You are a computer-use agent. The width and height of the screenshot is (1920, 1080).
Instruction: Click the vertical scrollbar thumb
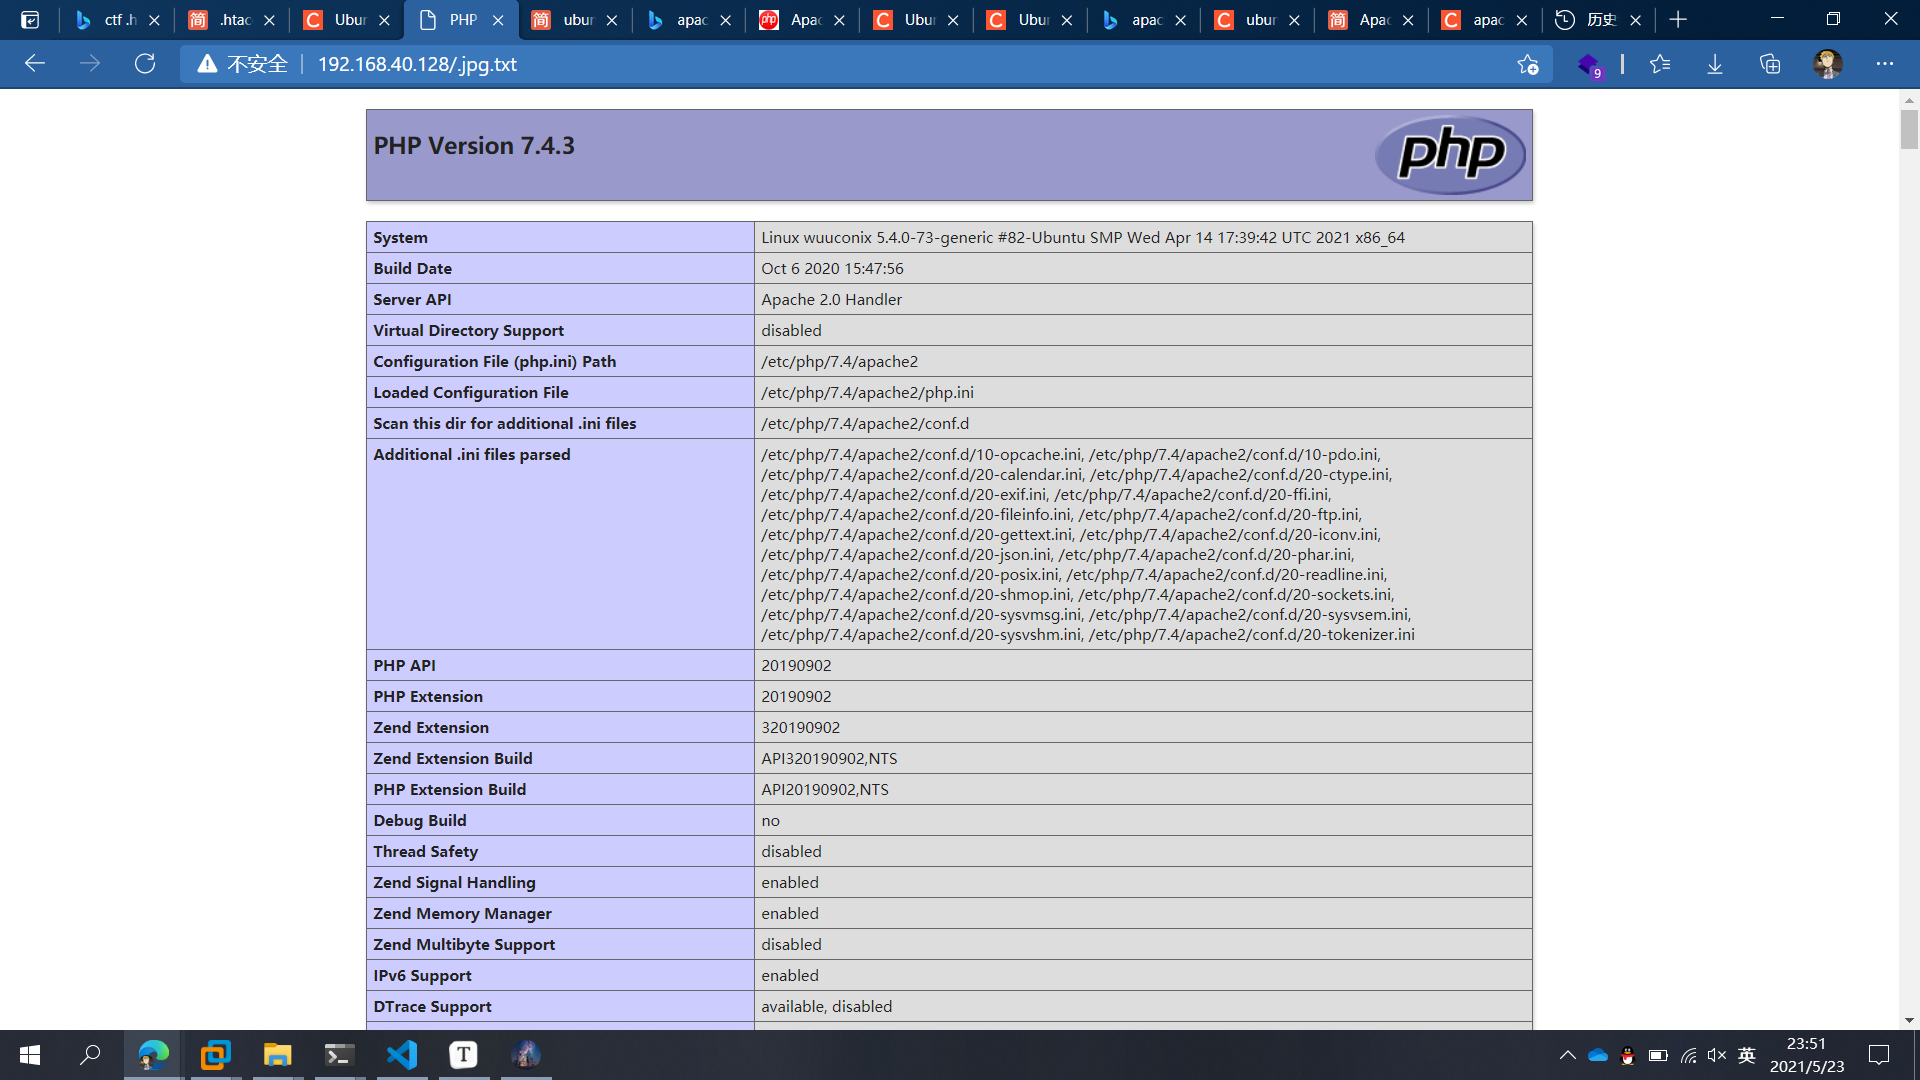point(1909,128)
